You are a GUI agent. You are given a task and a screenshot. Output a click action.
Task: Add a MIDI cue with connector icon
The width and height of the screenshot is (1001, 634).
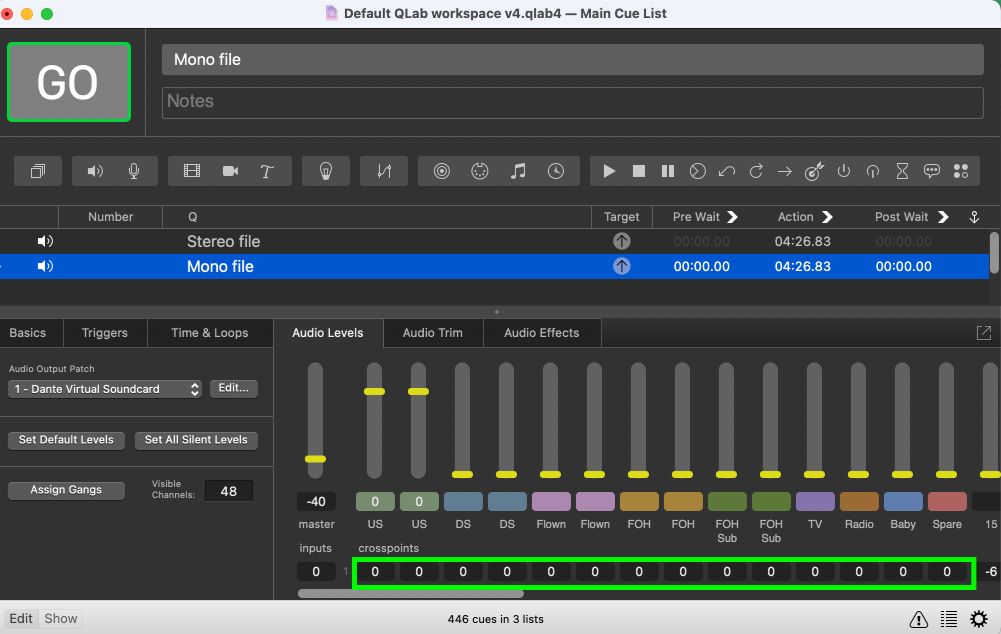pyautogui.click(x=479, y=171)
